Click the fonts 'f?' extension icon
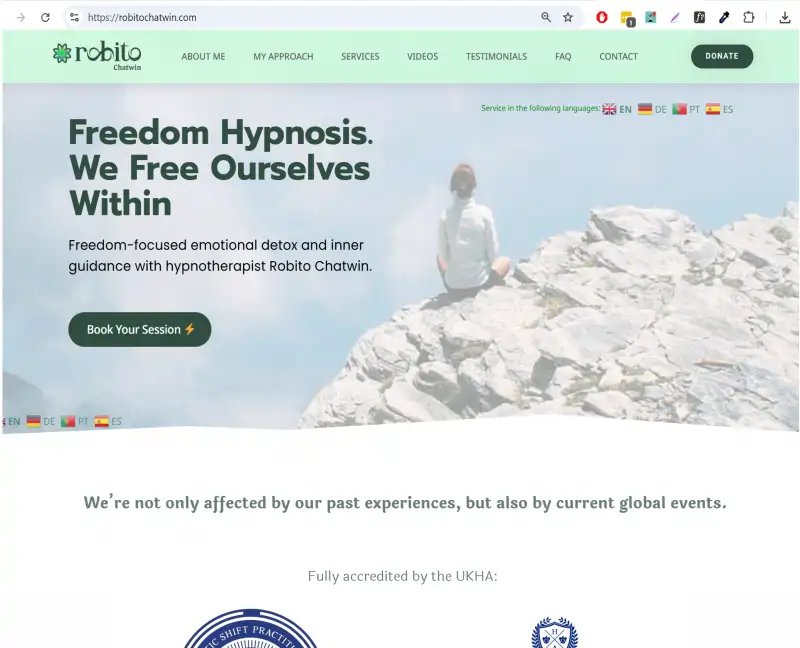The image size is (800, 648). 699,17
